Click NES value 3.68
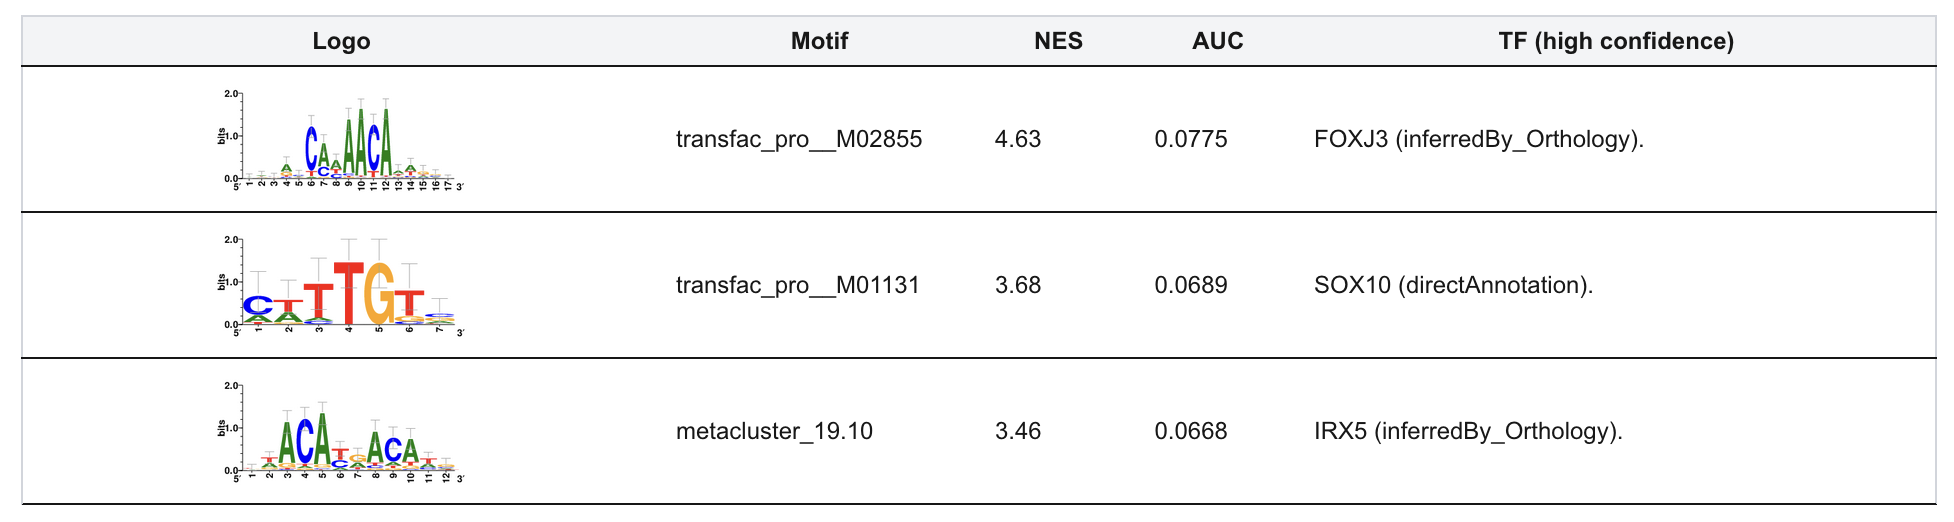Viewport: 1954px width, 522px height. (x=1017, y=285)
